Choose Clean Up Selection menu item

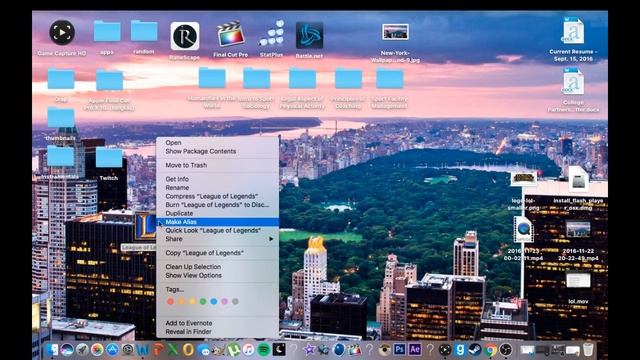coord(218,267)
